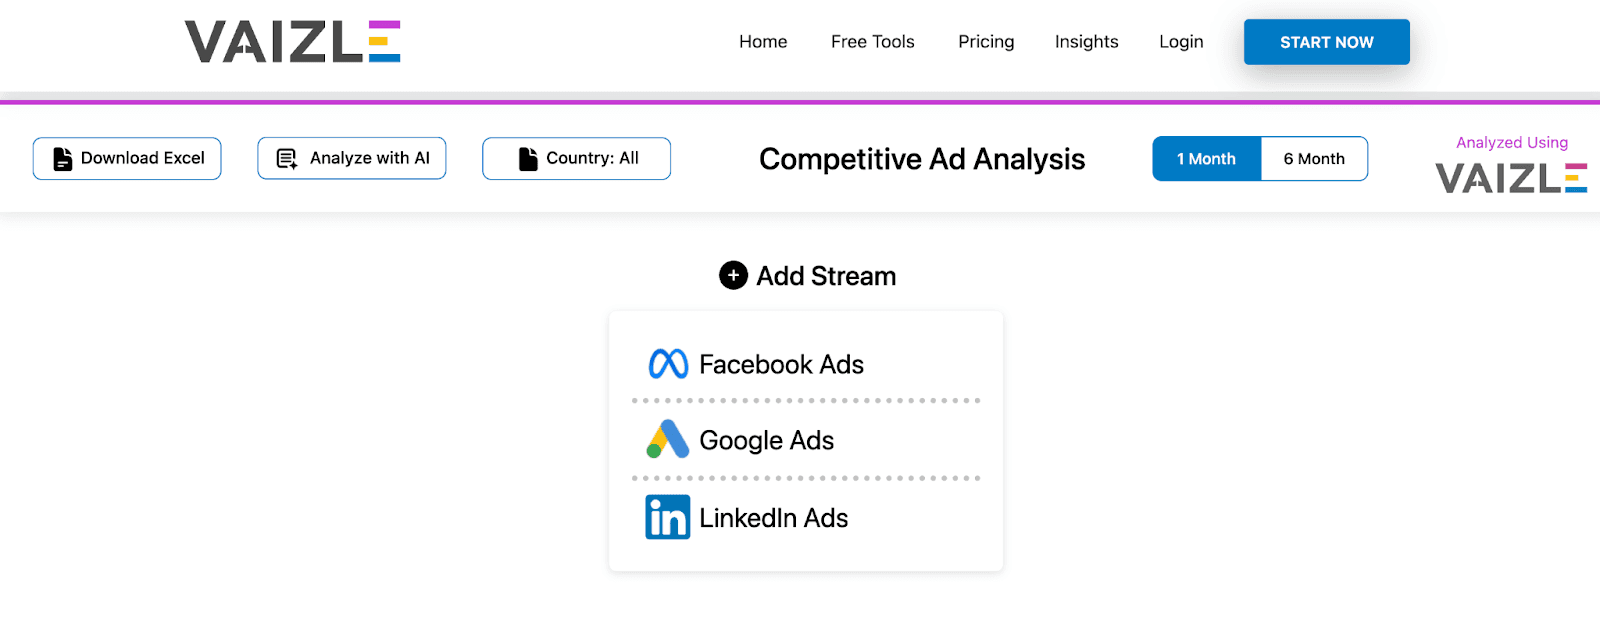1600x638 pixels.
Task: Select the Facebook Ads stream option
Action: (781, 364)
